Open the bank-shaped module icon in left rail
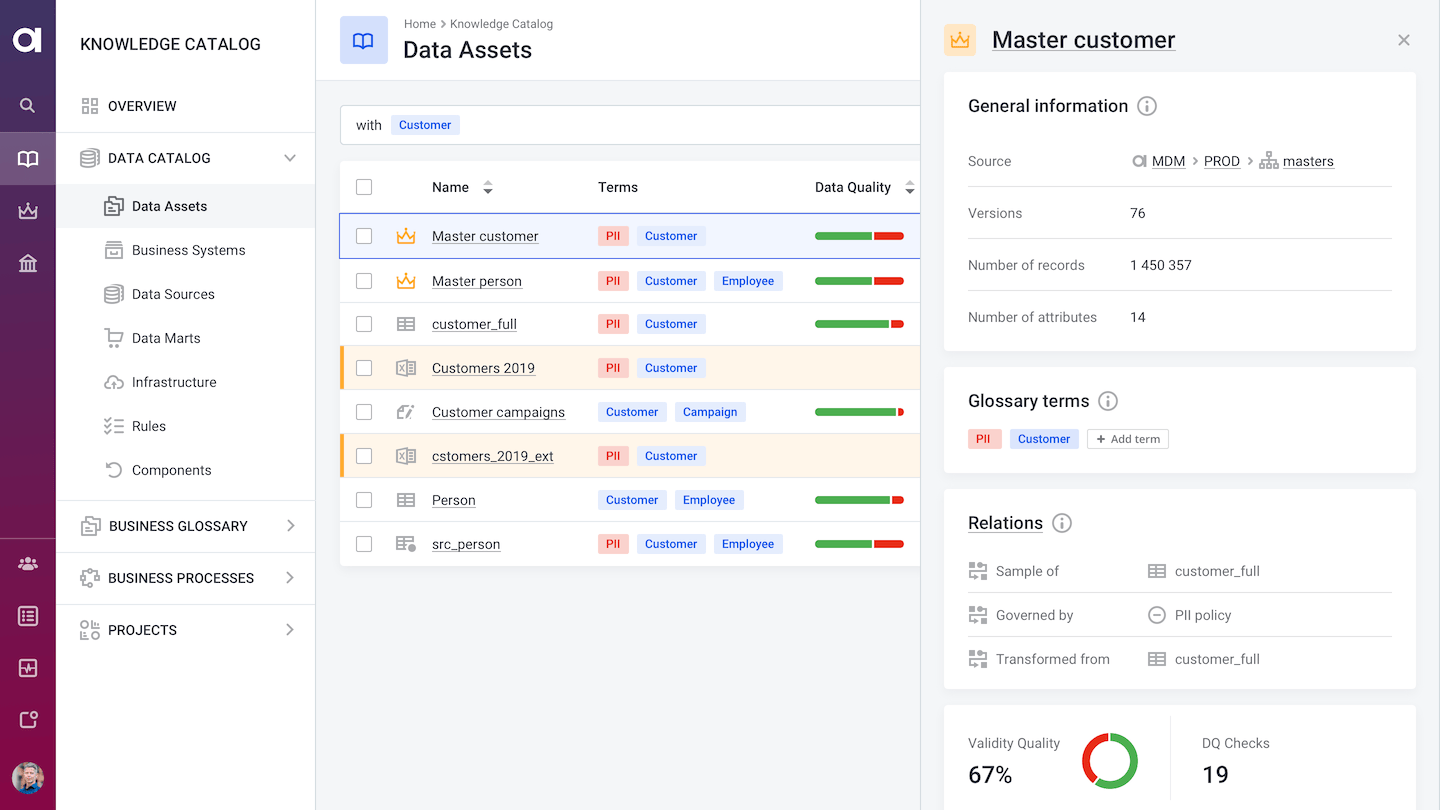Image resolution: width=1440 pixels, height=810 pixels. [27, 262]
